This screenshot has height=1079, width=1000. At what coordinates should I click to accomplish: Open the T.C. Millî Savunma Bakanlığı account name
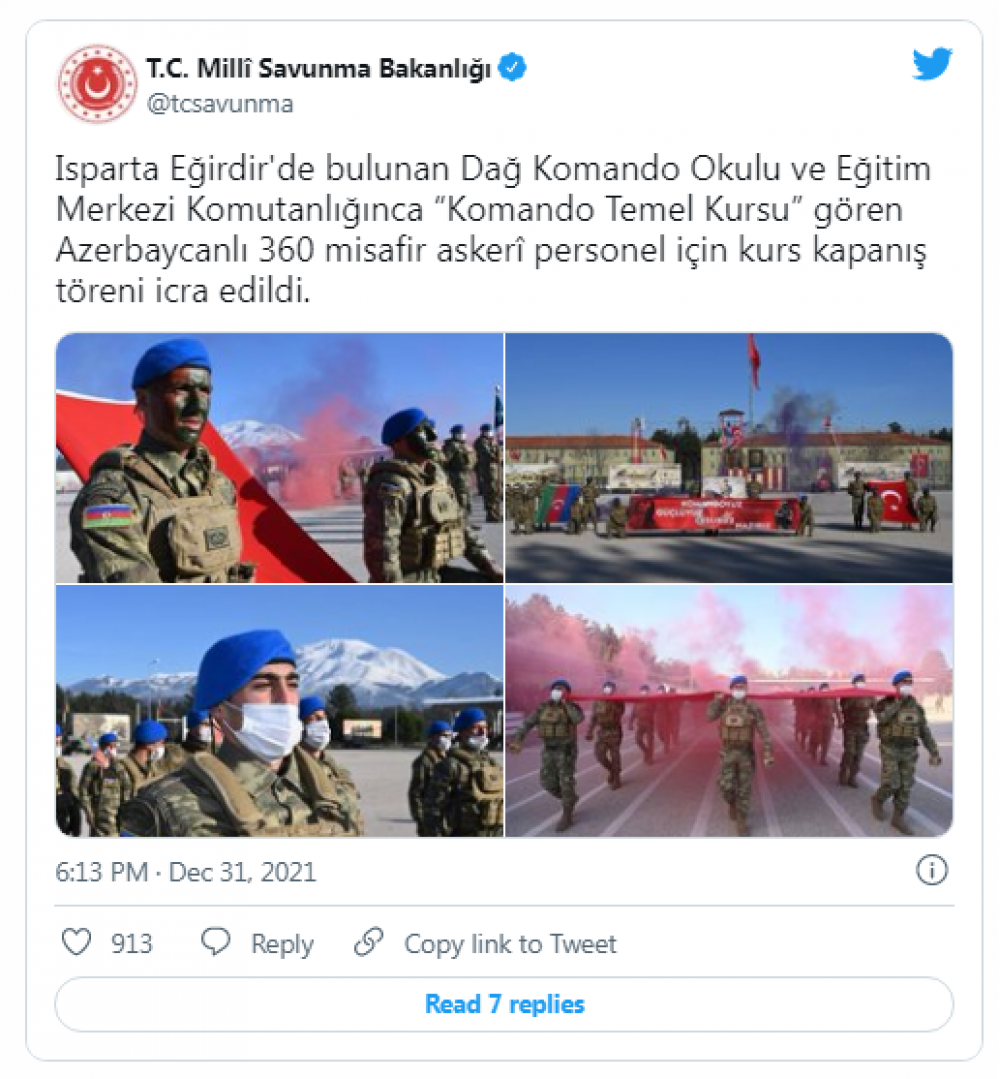tap(319, 68)
